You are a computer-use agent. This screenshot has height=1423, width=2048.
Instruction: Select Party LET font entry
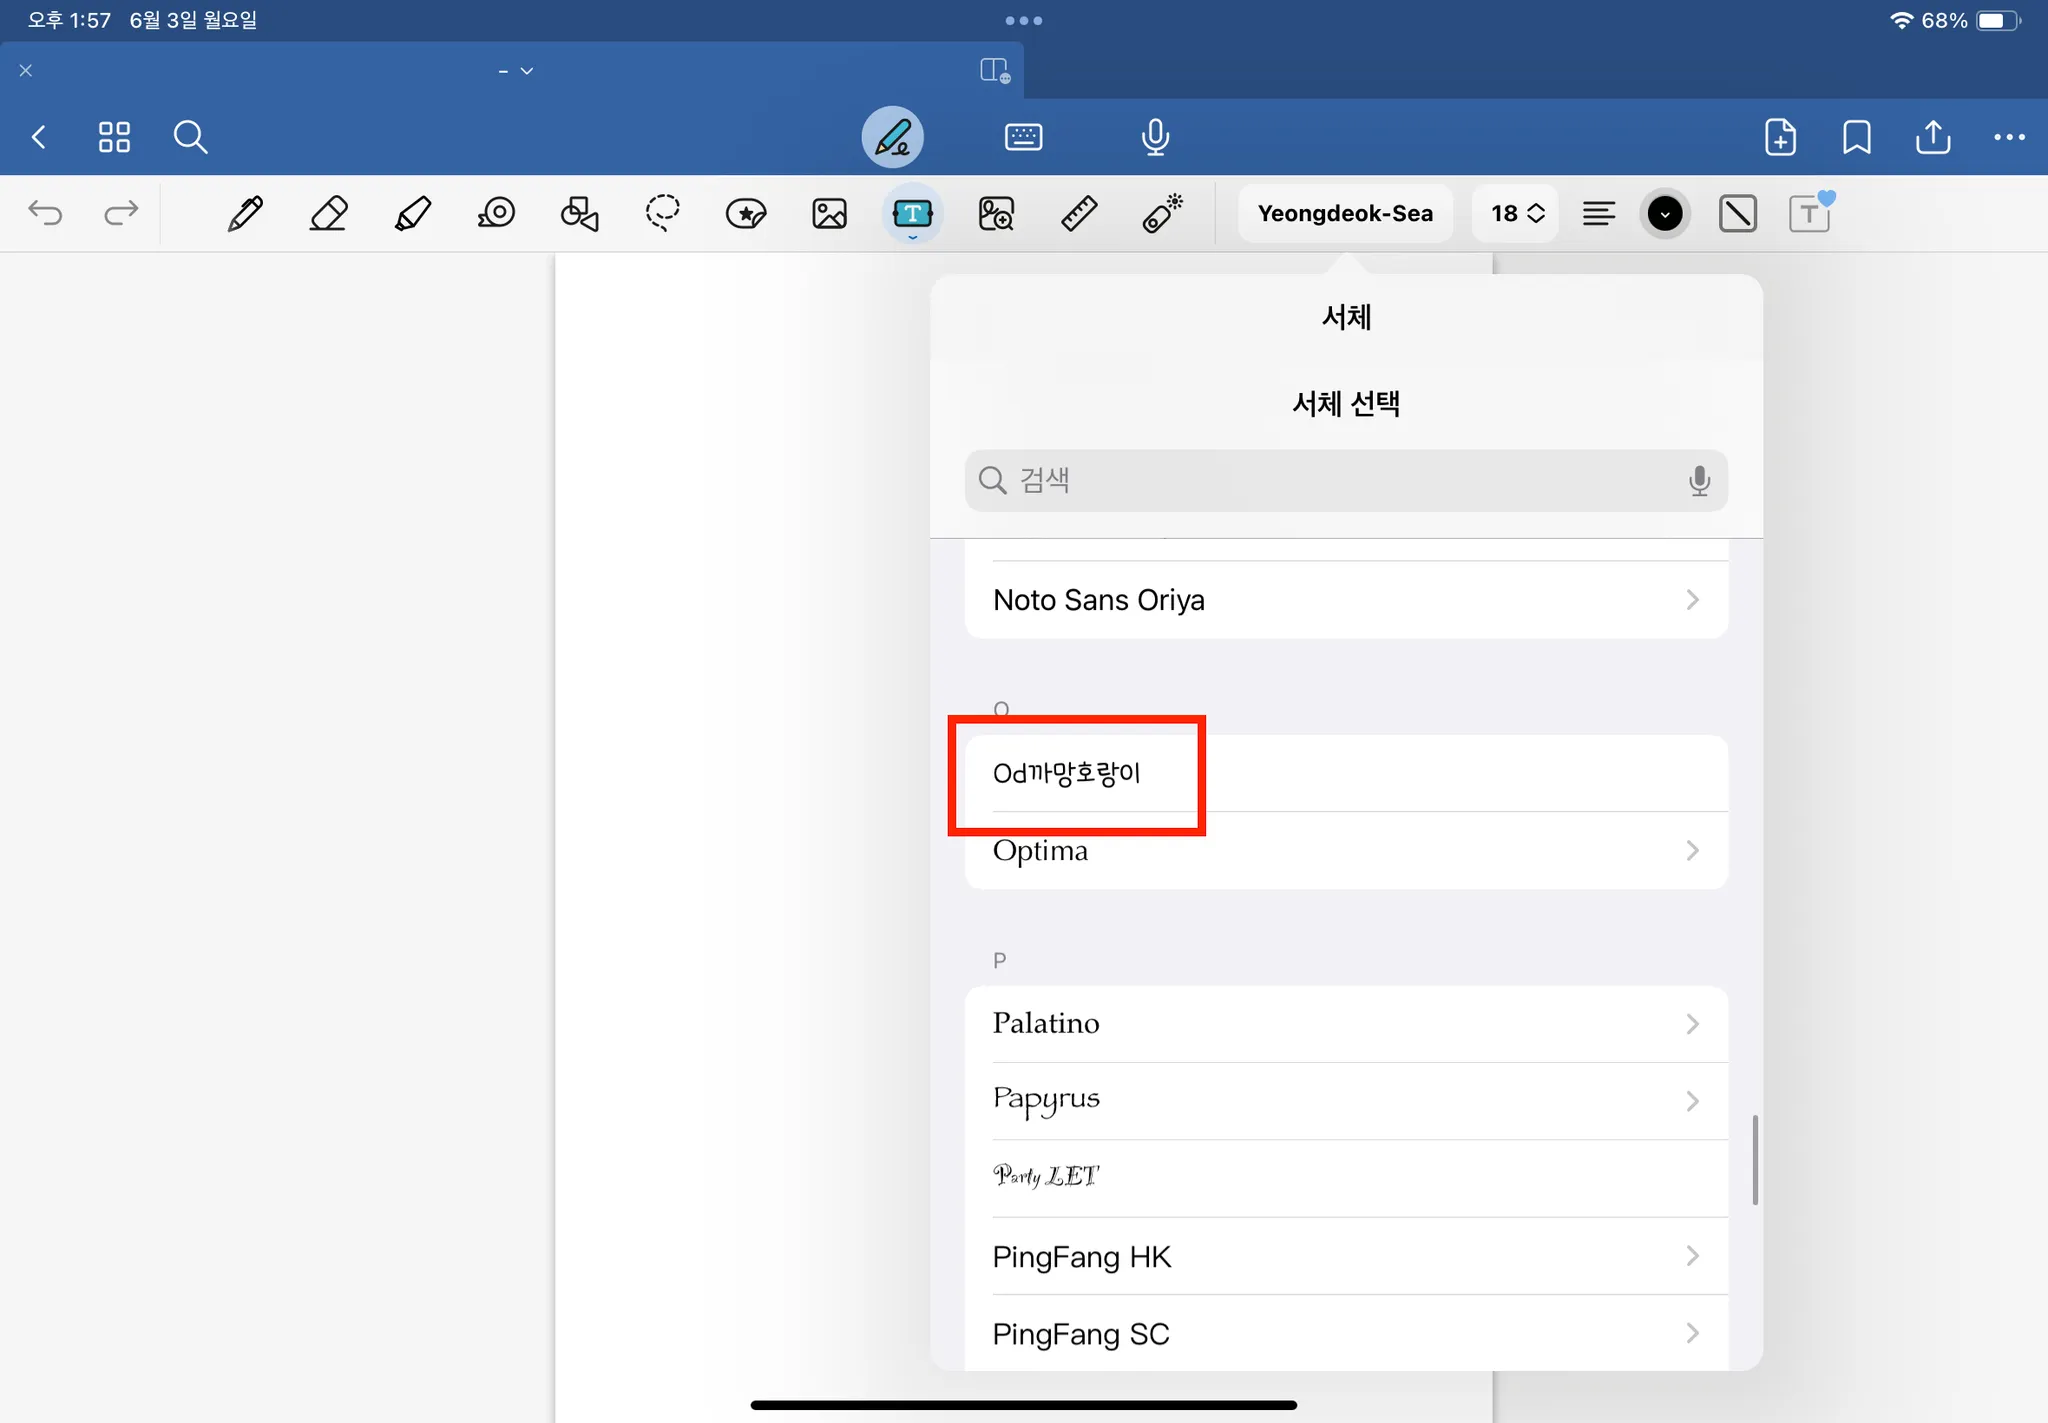pos(1045,1176)
